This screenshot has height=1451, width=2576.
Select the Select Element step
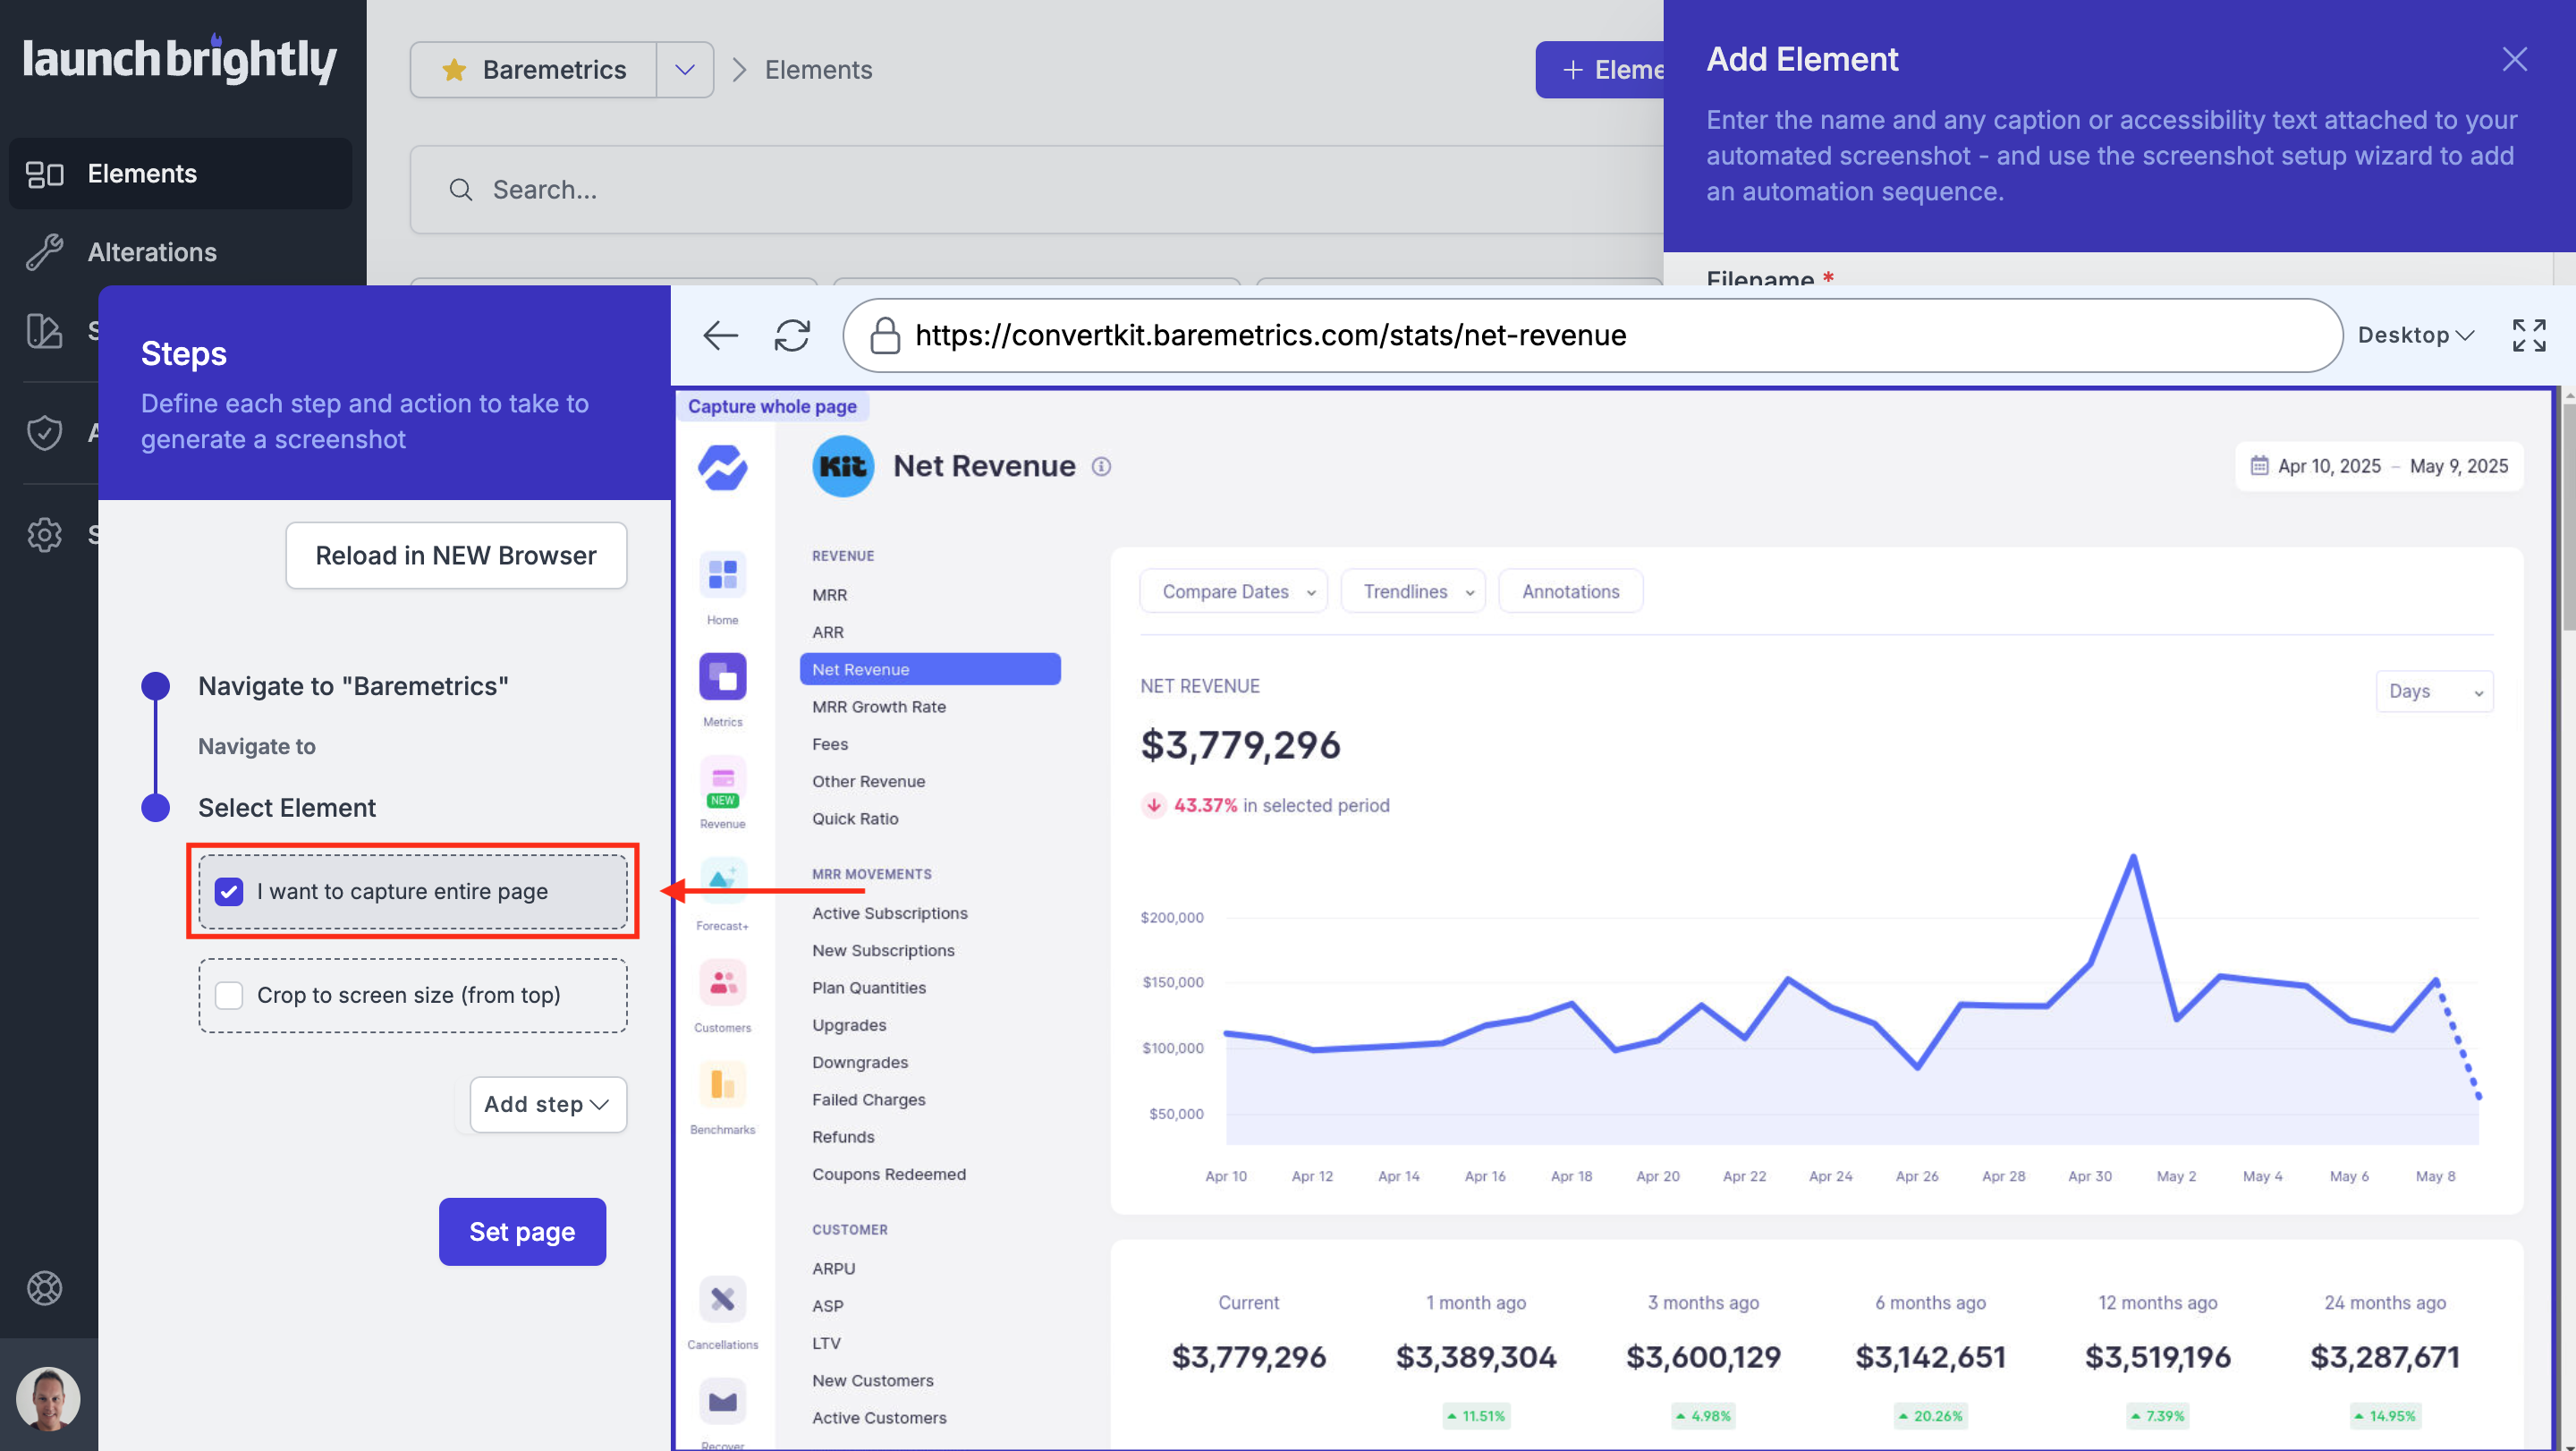pyautogui.click(x=286, y=807)
